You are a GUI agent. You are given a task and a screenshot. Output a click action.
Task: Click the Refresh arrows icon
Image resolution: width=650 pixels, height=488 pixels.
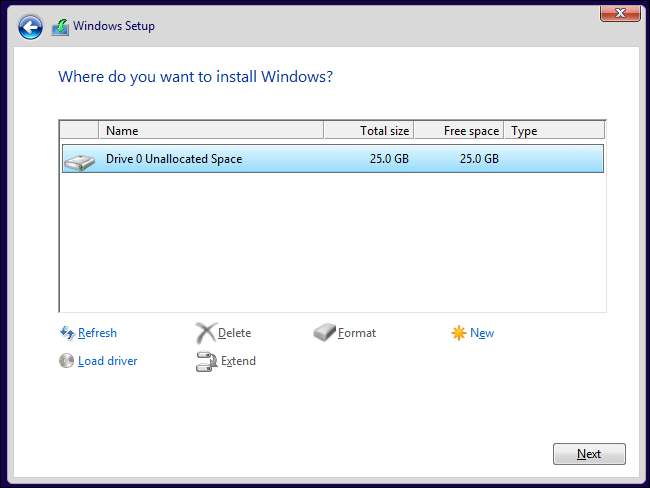(x=67, y=333)
